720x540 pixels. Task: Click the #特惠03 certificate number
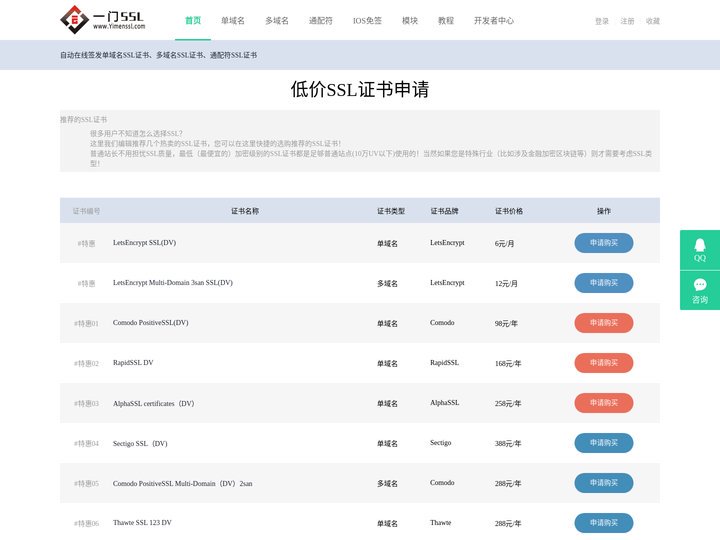coord(86,404)
